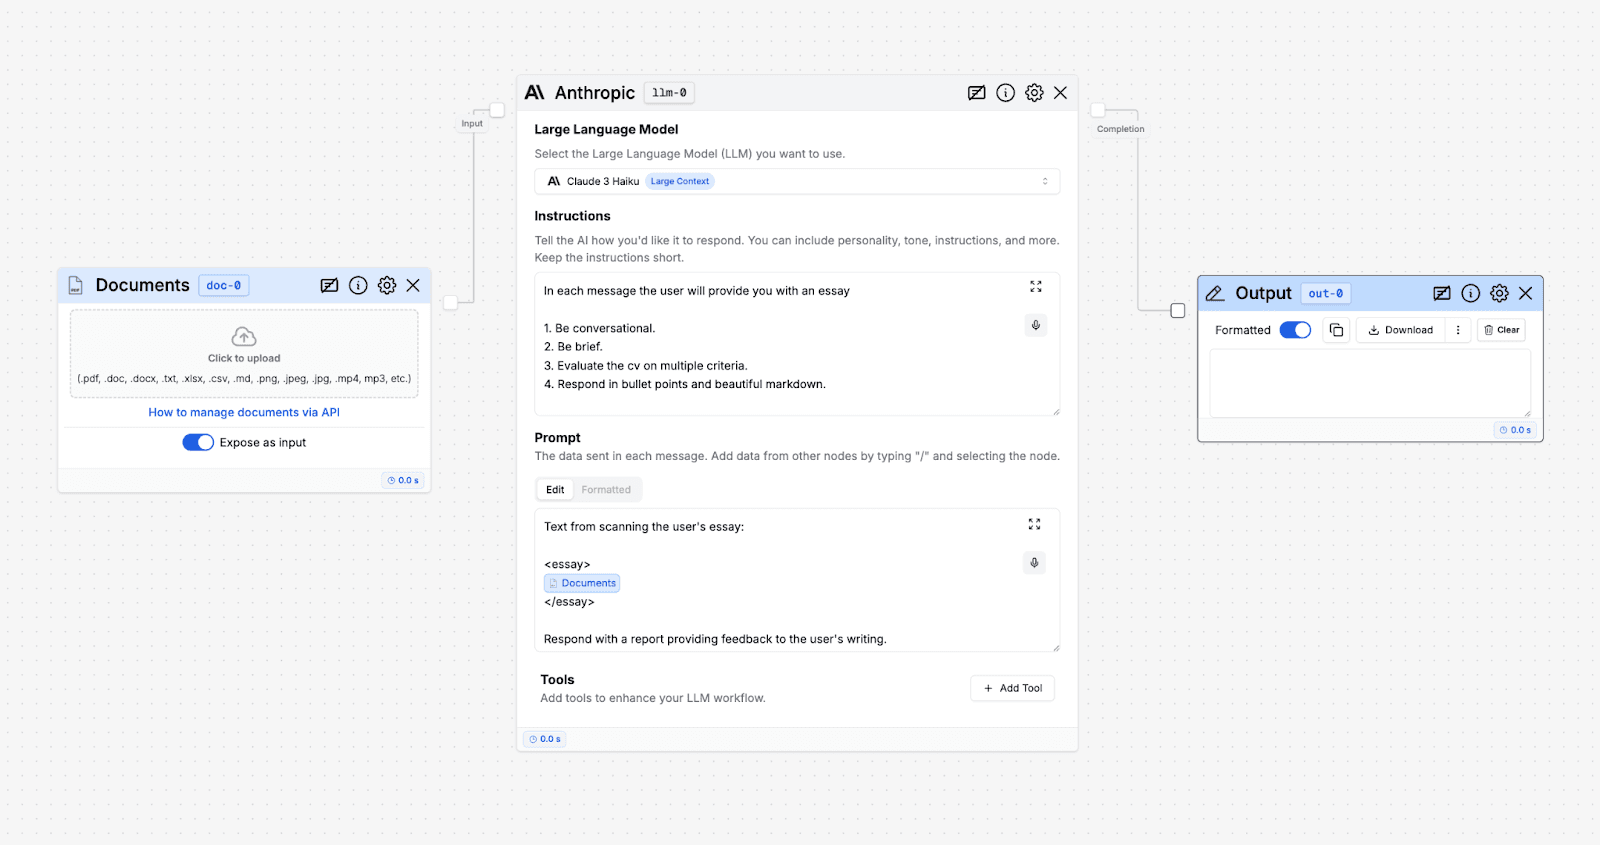The width and height of the screenshot is (1600, 845).
Task: Click the Anthropic node 0.0 s timer
Action: click(545, 739)
